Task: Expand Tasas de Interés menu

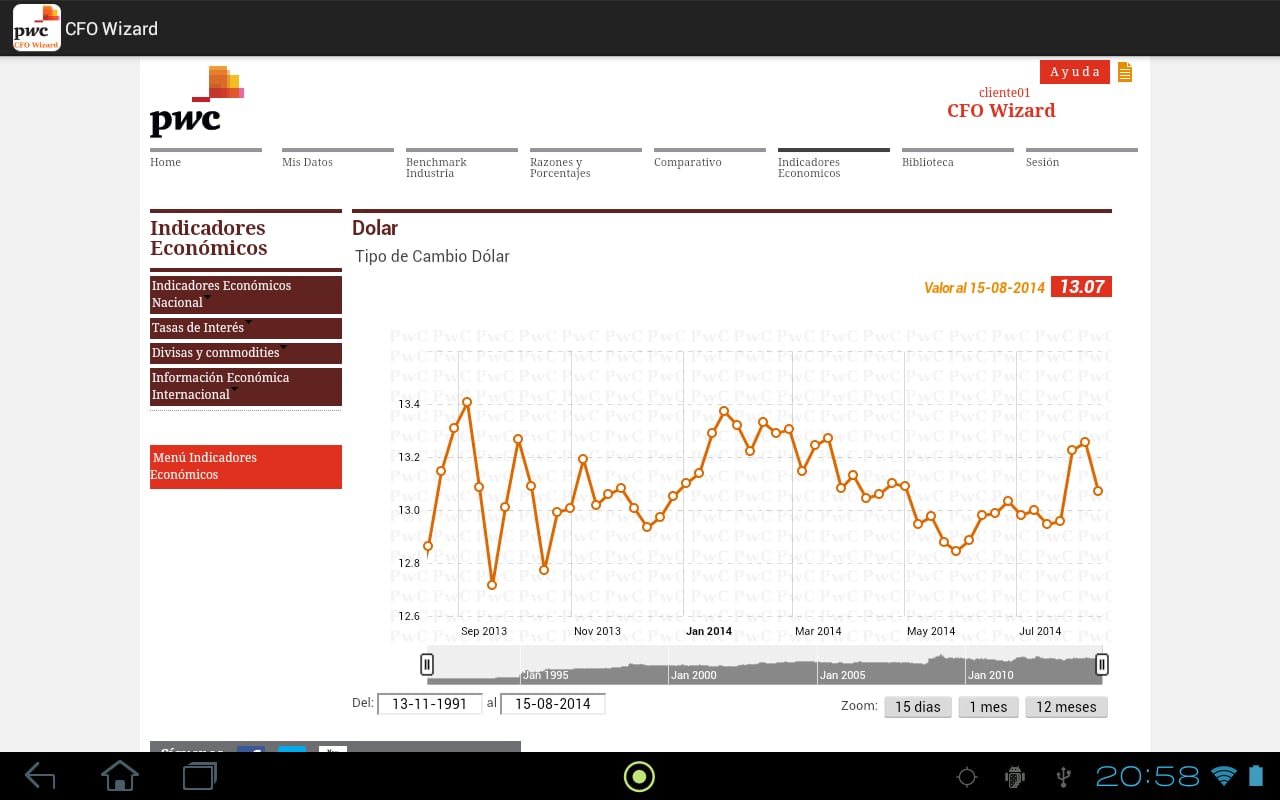Action: coord(246,328)
